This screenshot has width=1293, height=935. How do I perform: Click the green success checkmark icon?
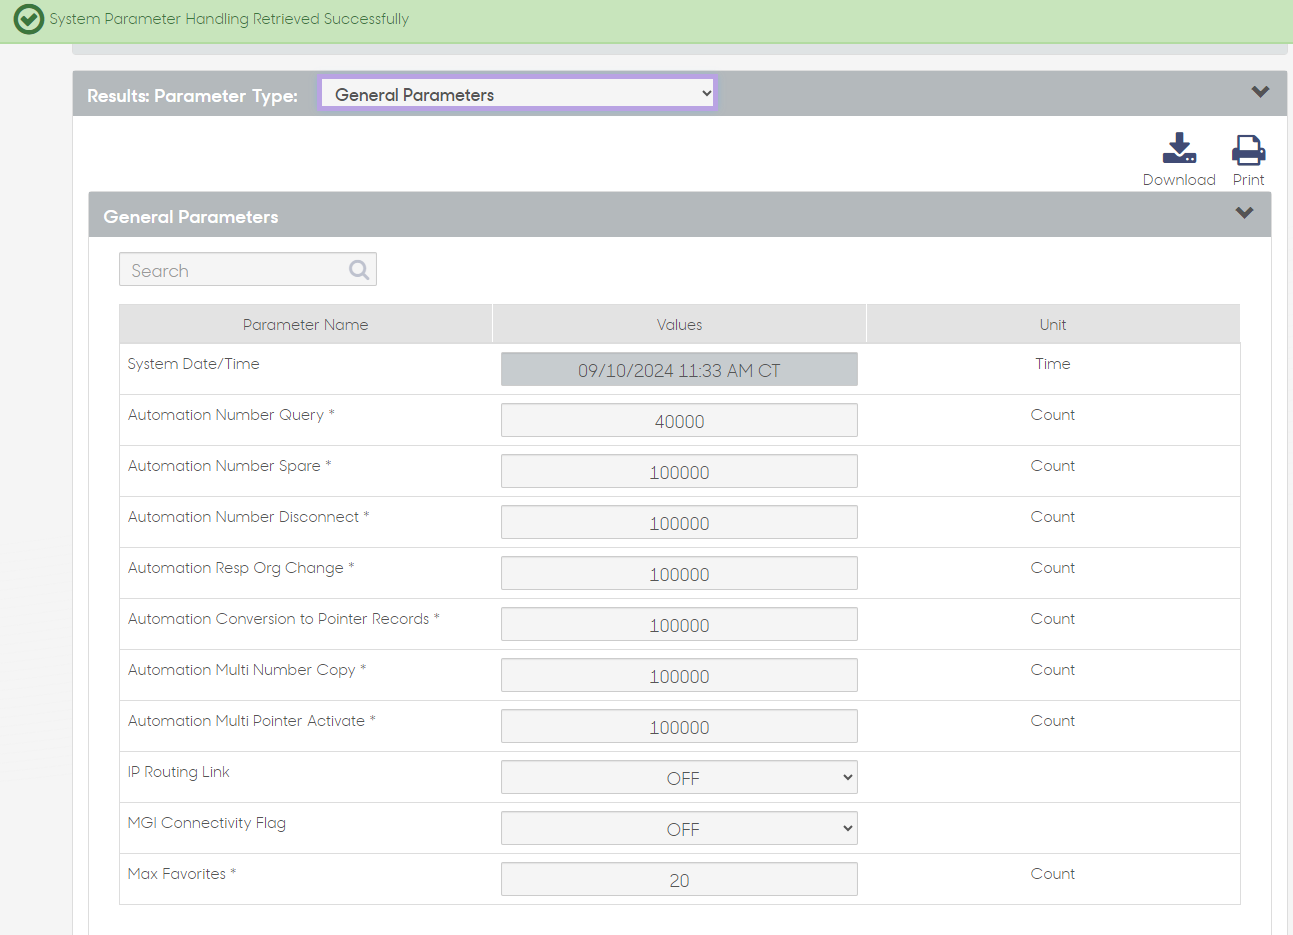tap(29, 19)
